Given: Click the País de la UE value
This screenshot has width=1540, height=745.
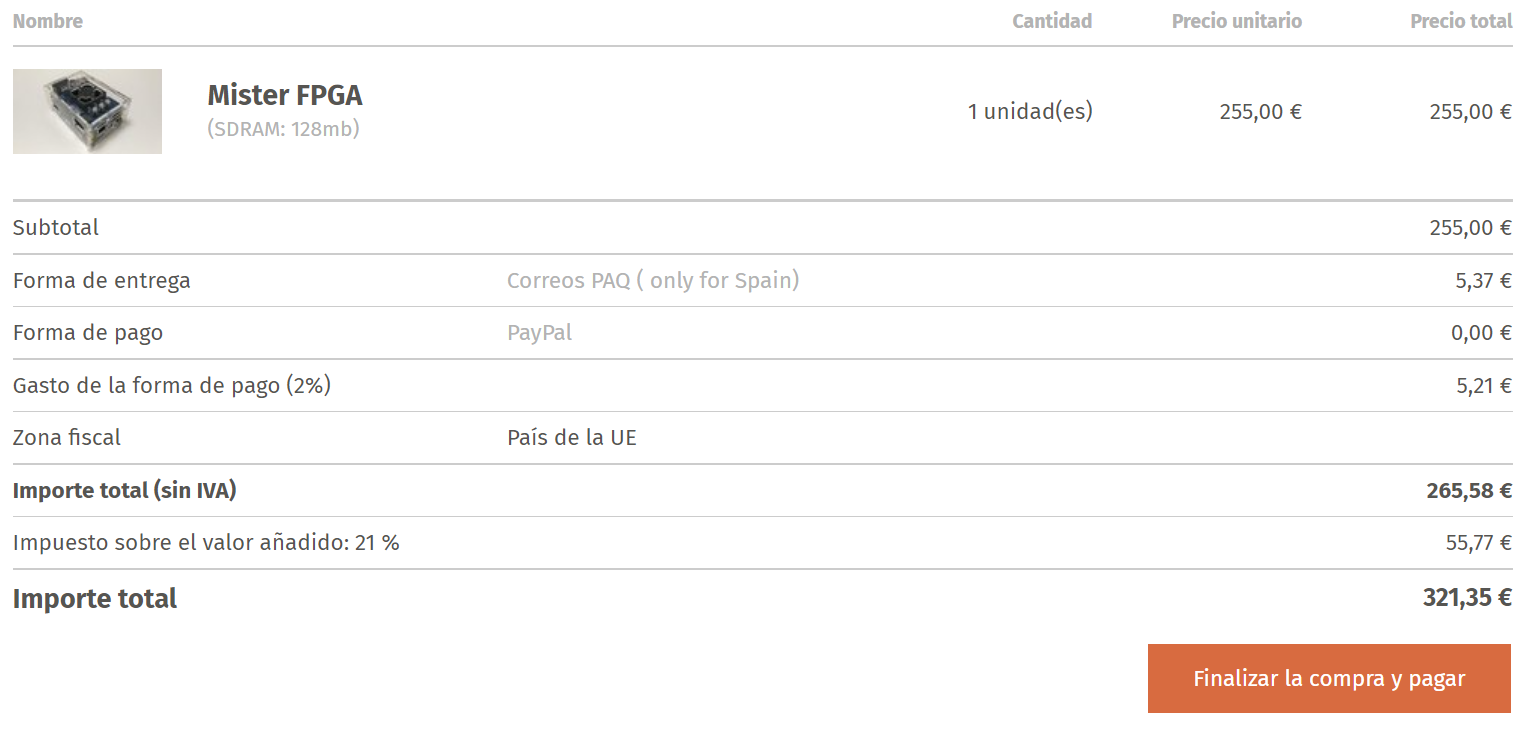Looking at the screenshot, I should pyautogui.click(x=571, y=437).
